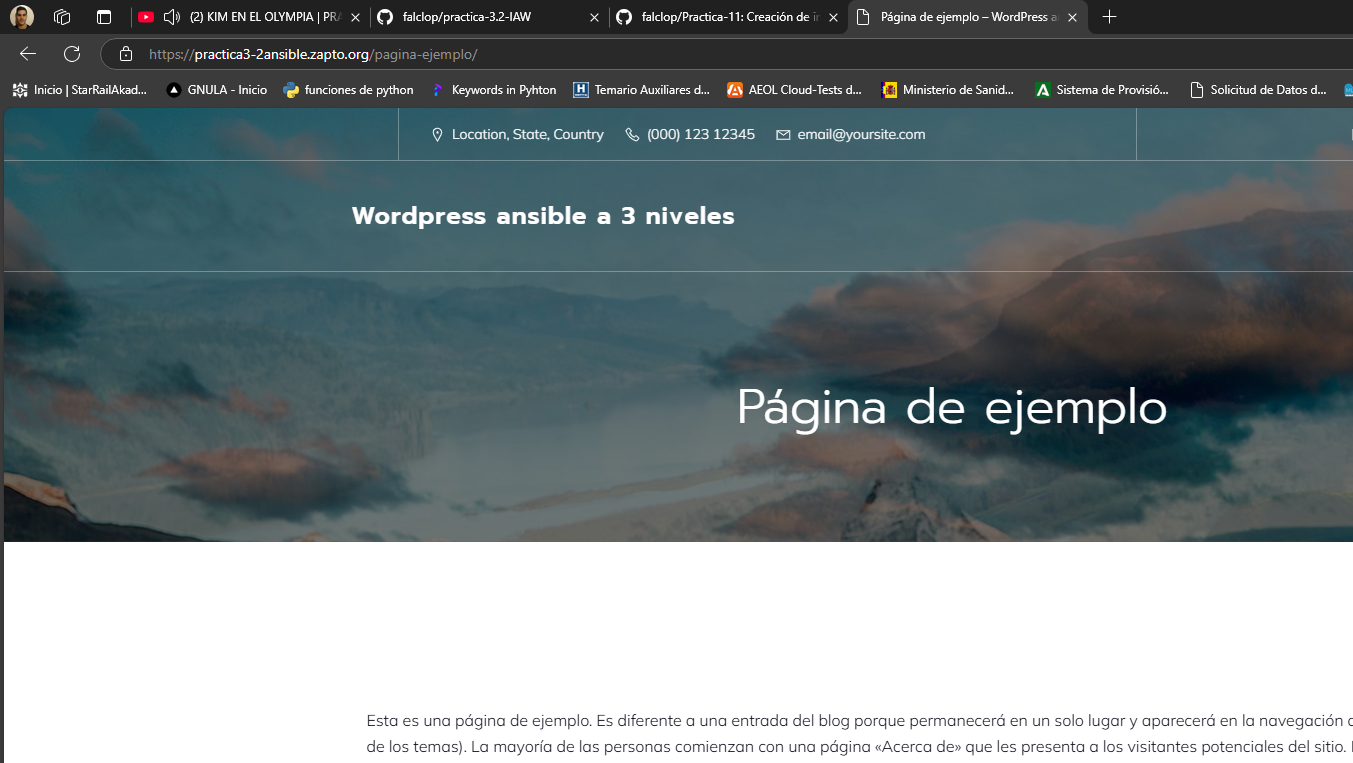Open Keywords in Pyhton bookmark
The width and height of the screenshot is (1353, 763).
click(494, 90)
